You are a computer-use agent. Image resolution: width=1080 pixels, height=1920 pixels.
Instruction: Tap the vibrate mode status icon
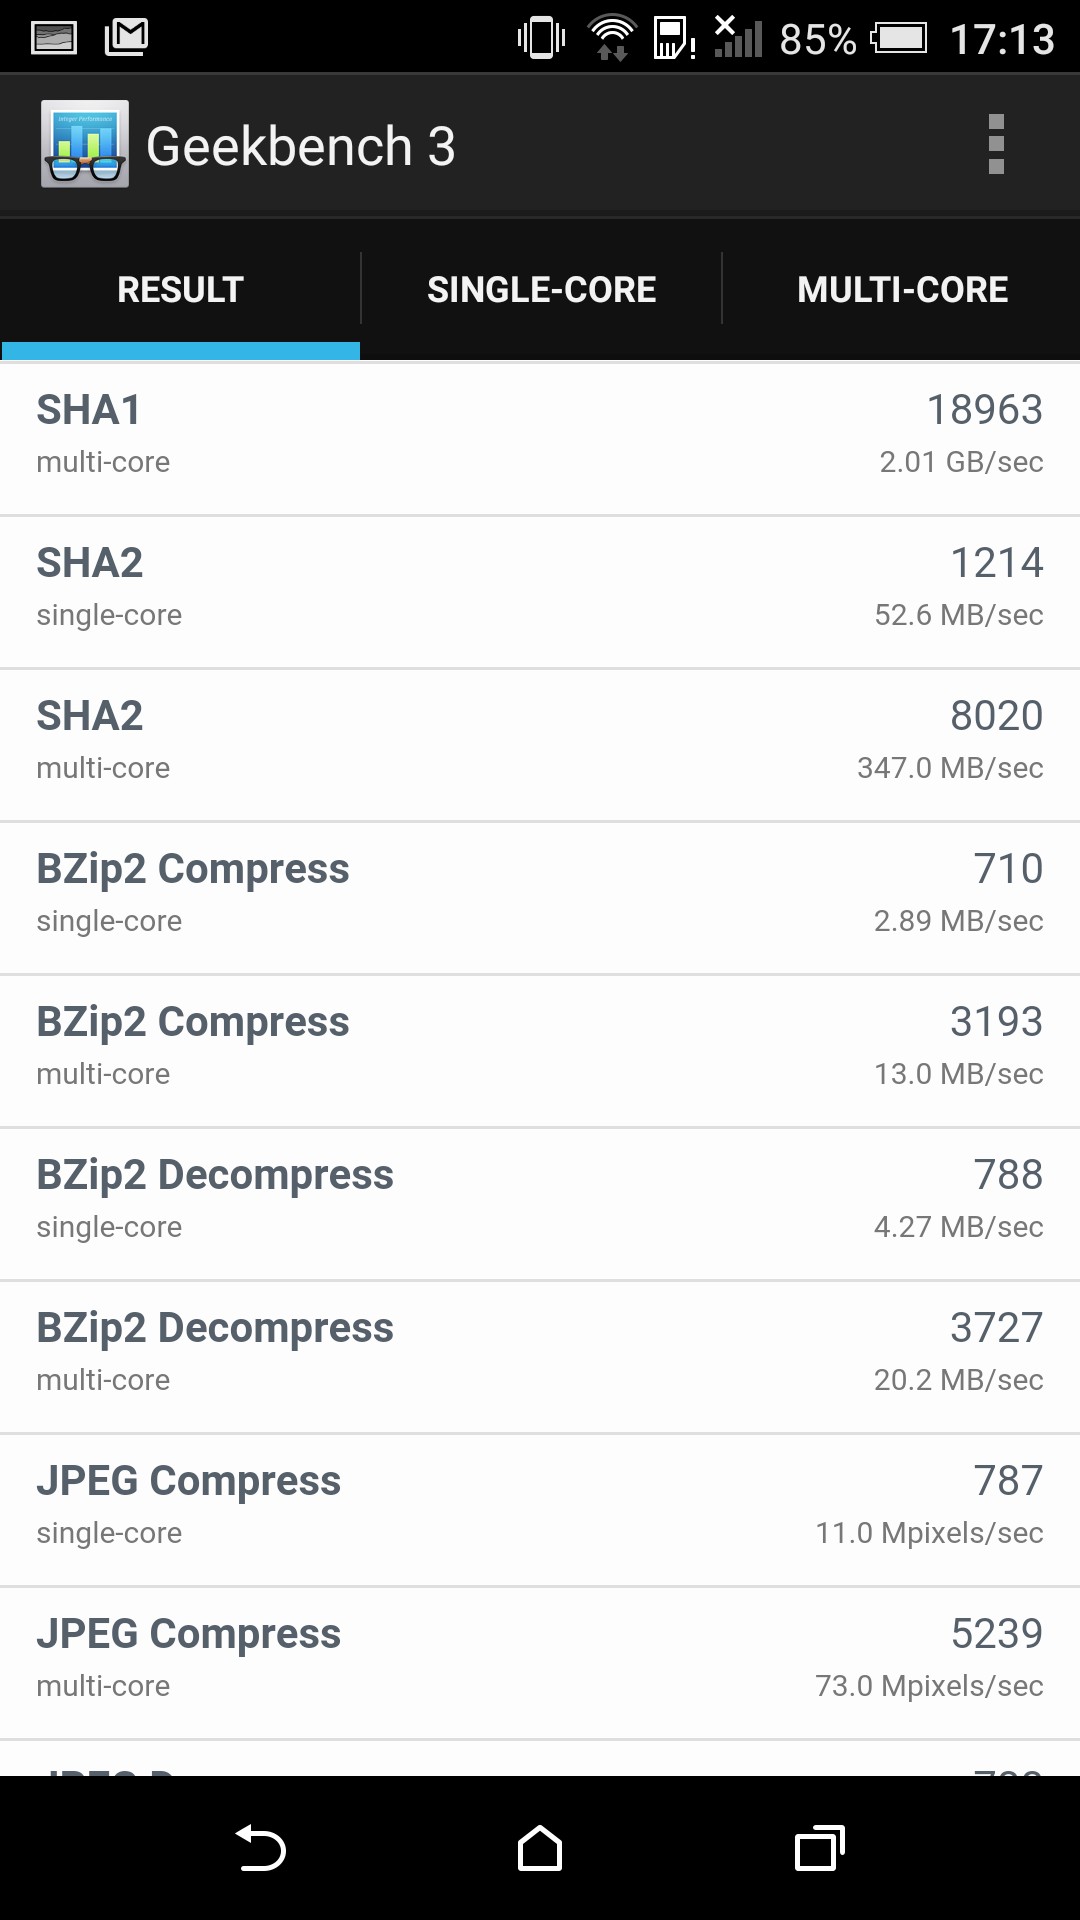coord(541,38)
